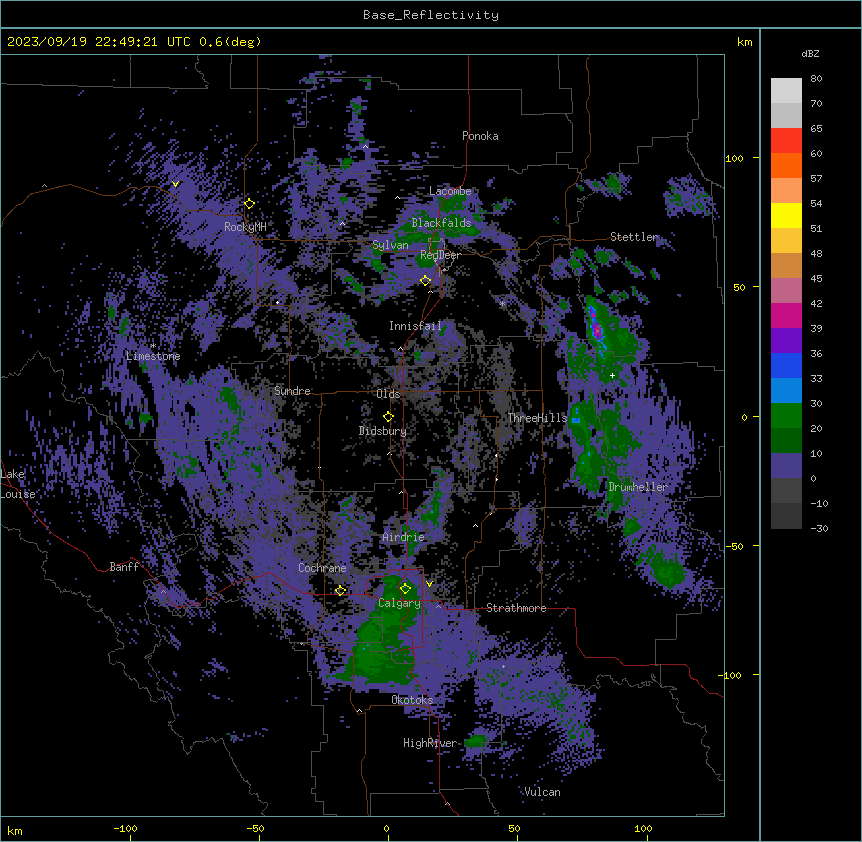The width and height of the screenshot is (862, 842).
Task: Click the Airdrie city label
Action: pyautogui.click(x=404, y=537)
